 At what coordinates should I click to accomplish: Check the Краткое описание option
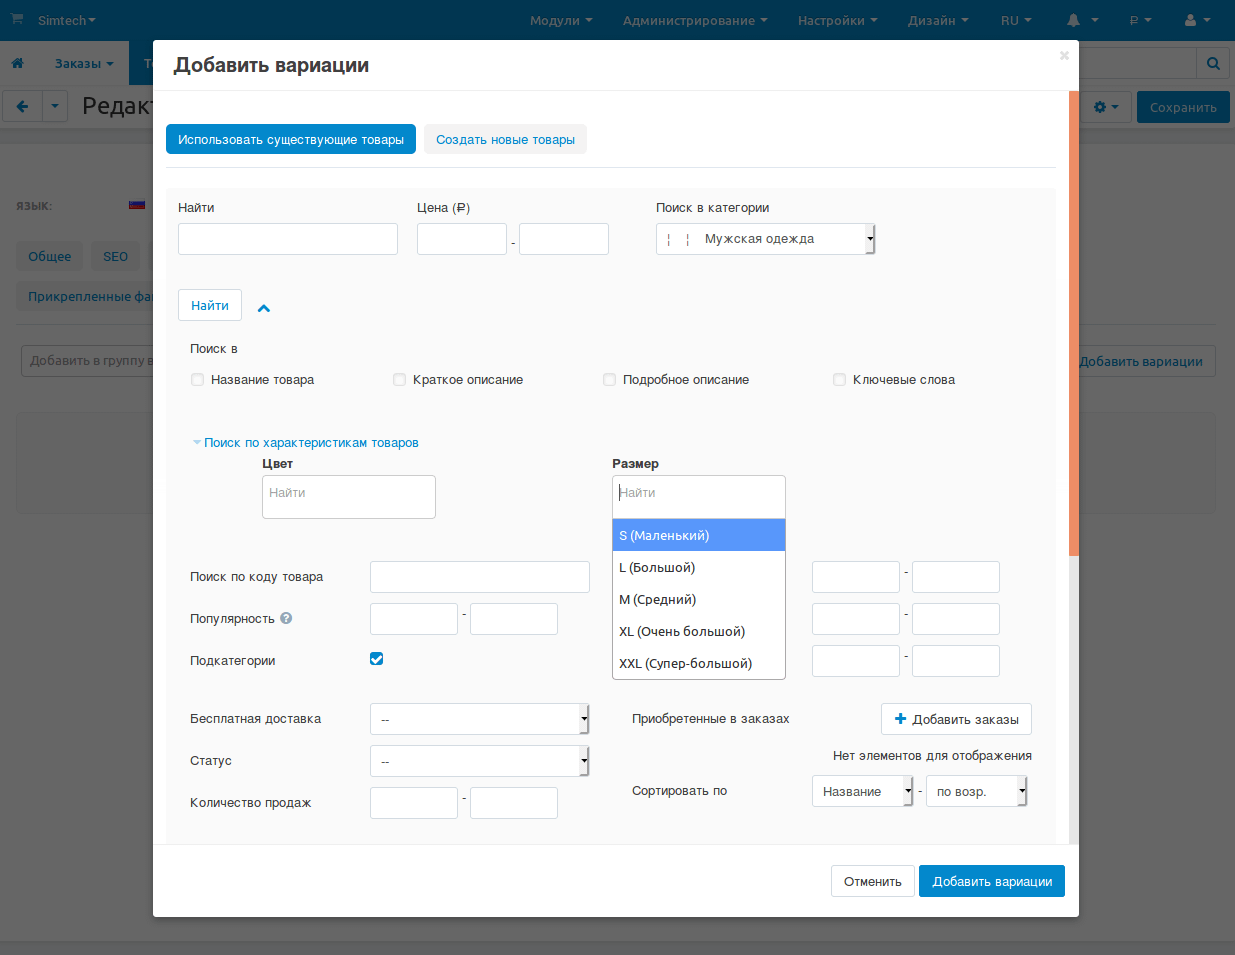(x=400, y=380)
